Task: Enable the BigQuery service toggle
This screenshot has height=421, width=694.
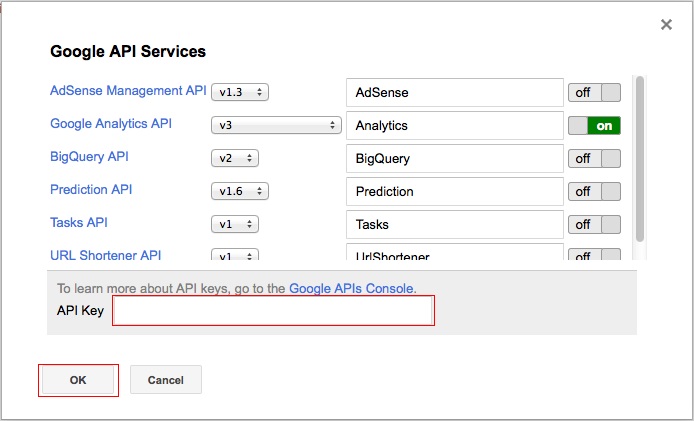Action: coord(594,158)
